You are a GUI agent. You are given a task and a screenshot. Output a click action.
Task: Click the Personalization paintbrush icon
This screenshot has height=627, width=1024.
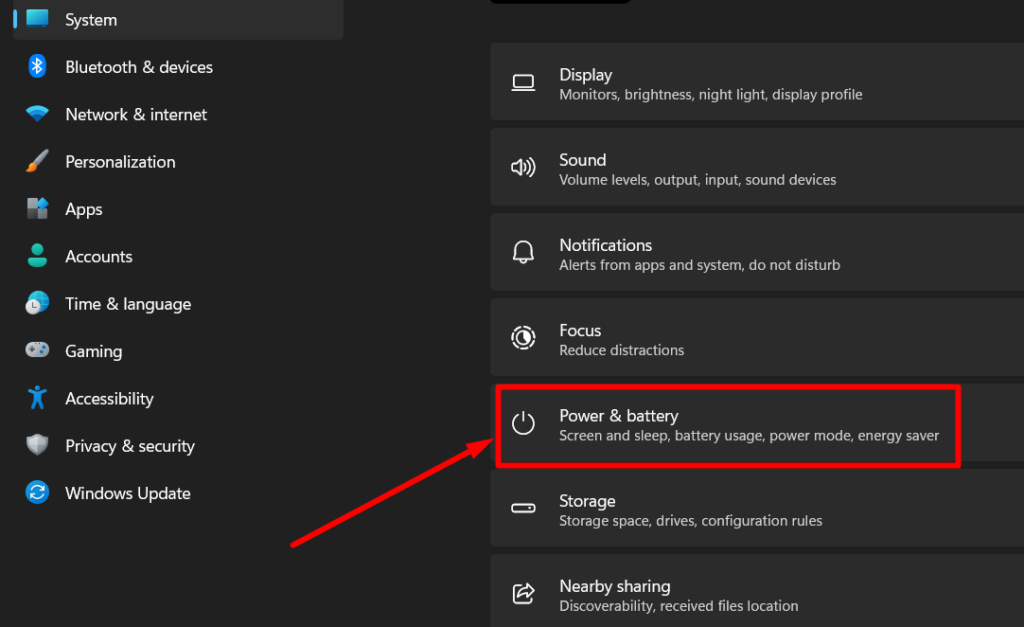[x=37, y=161]
